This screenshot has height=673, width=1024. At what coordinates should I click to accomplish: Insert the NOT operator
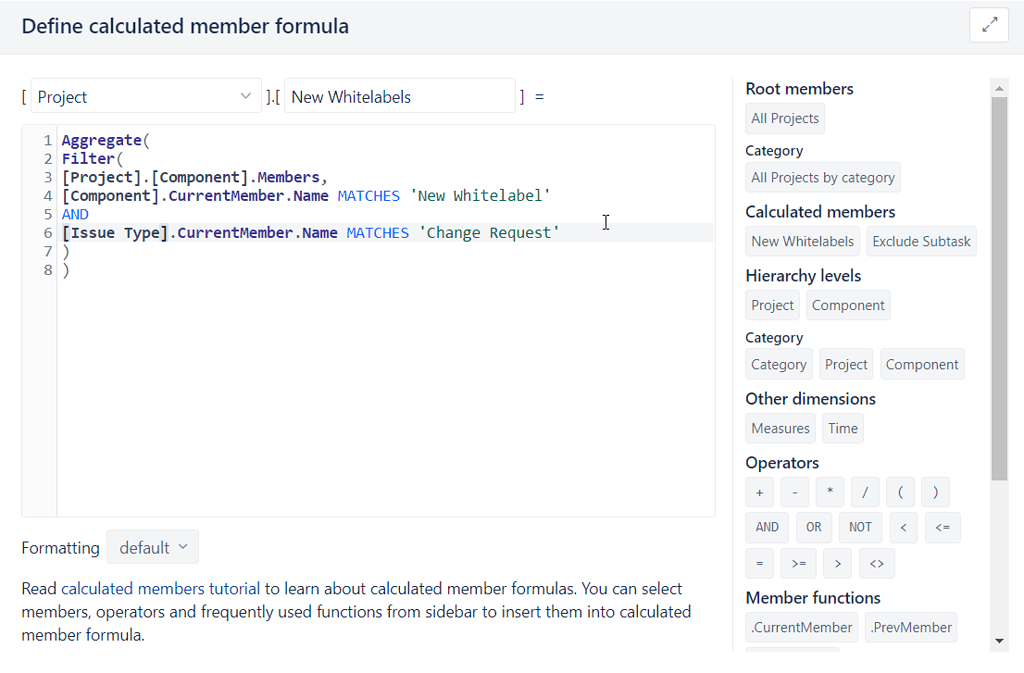pos(860,527)
